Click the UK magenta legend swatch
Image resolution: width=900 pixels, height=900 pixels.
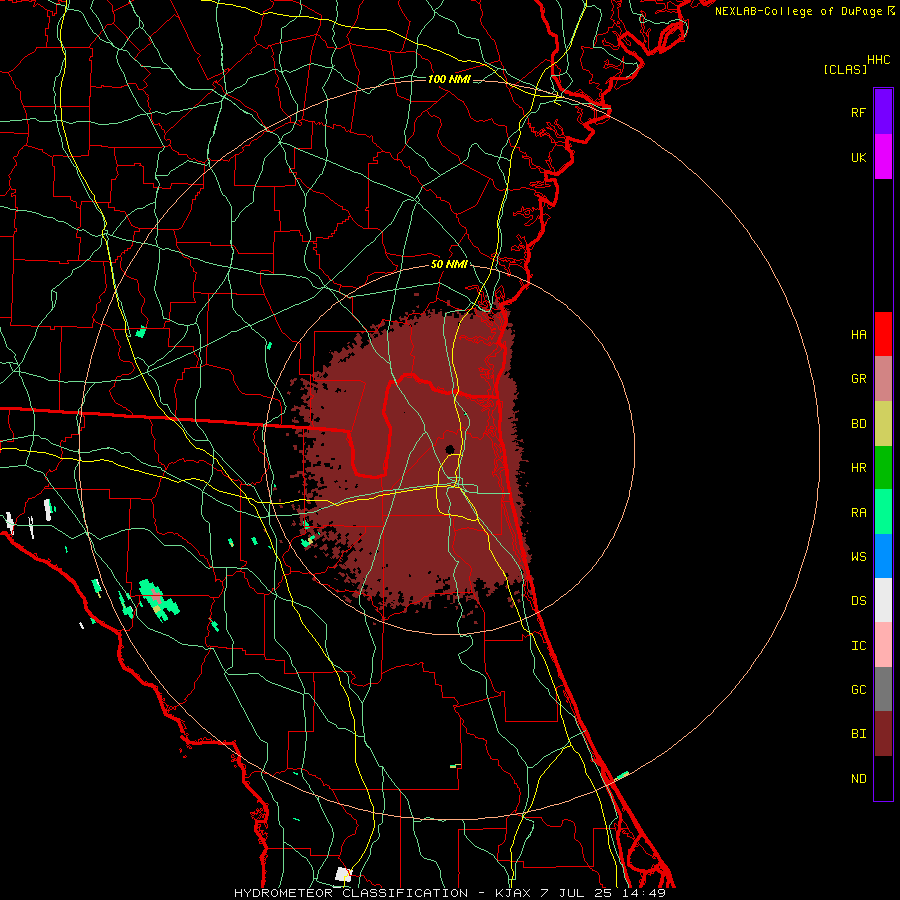[883, 157]
